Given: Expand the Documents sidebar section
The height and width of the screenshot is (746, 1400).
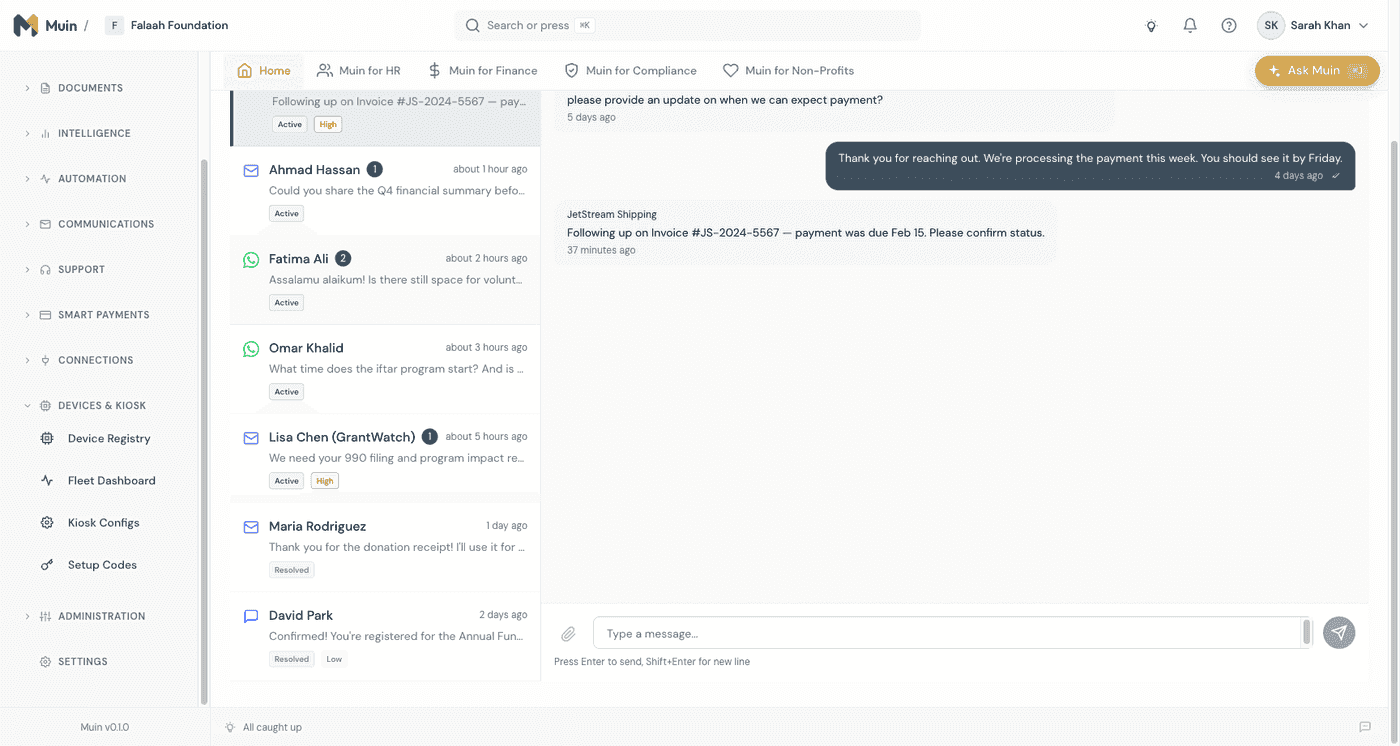Looking at the screenshot, I should [90, 88].
